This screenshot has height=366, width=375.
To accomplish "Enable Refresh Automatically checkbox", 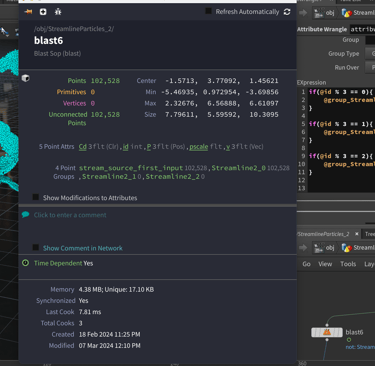I will pyautogui.click(x=208, y=11).
